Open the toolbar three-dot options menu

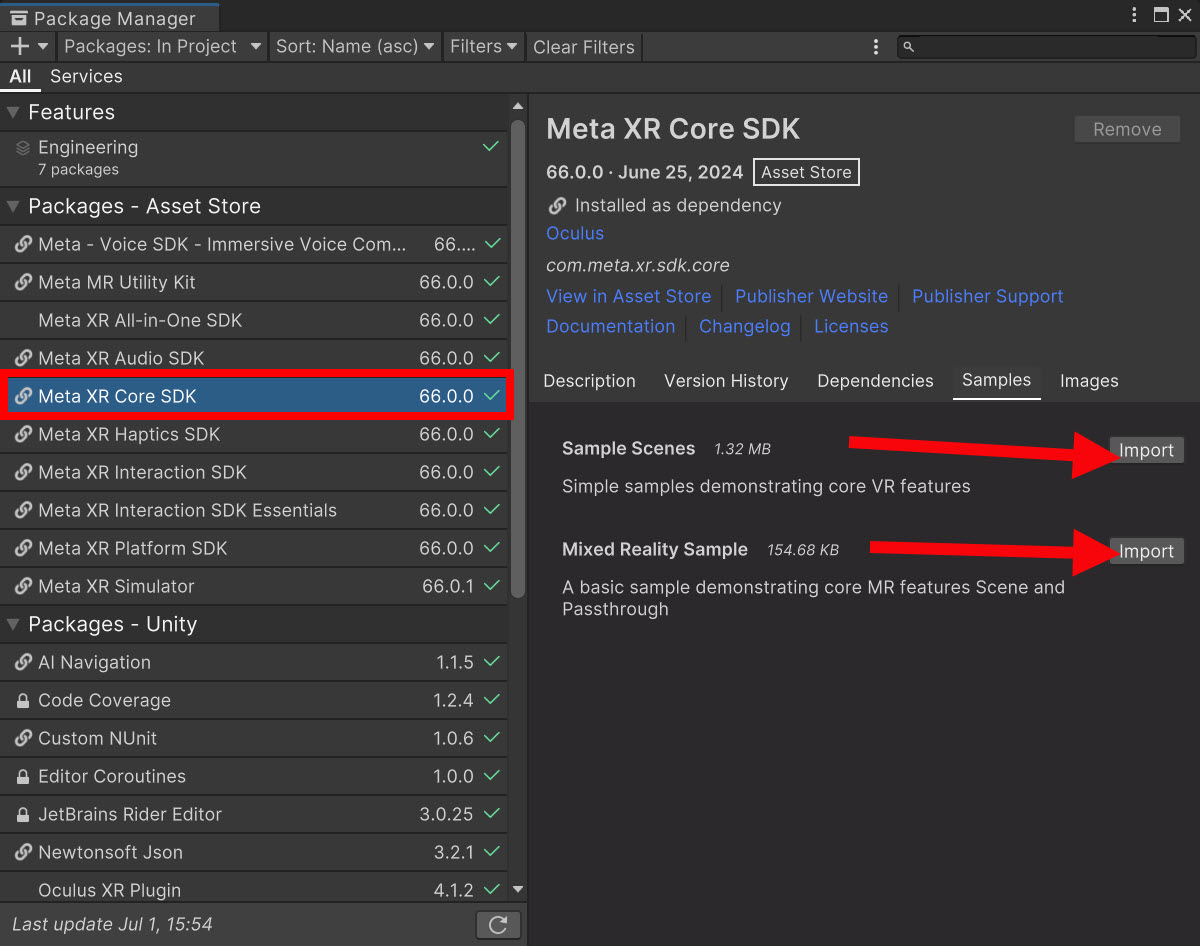pyautogui.click(x=876, y=47)
